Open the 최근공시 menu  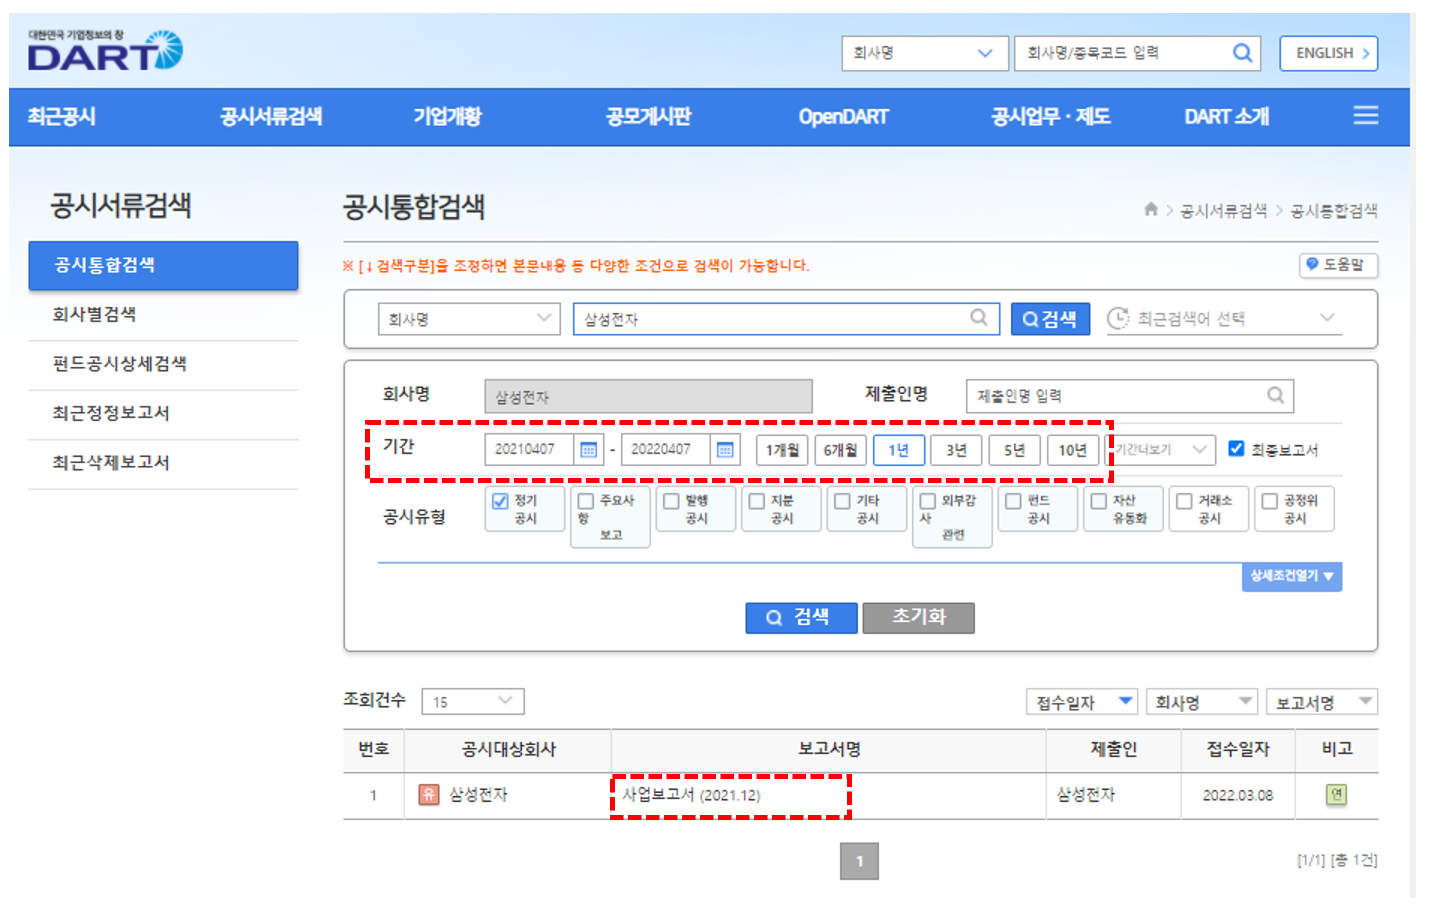click(x=62, y=116)
